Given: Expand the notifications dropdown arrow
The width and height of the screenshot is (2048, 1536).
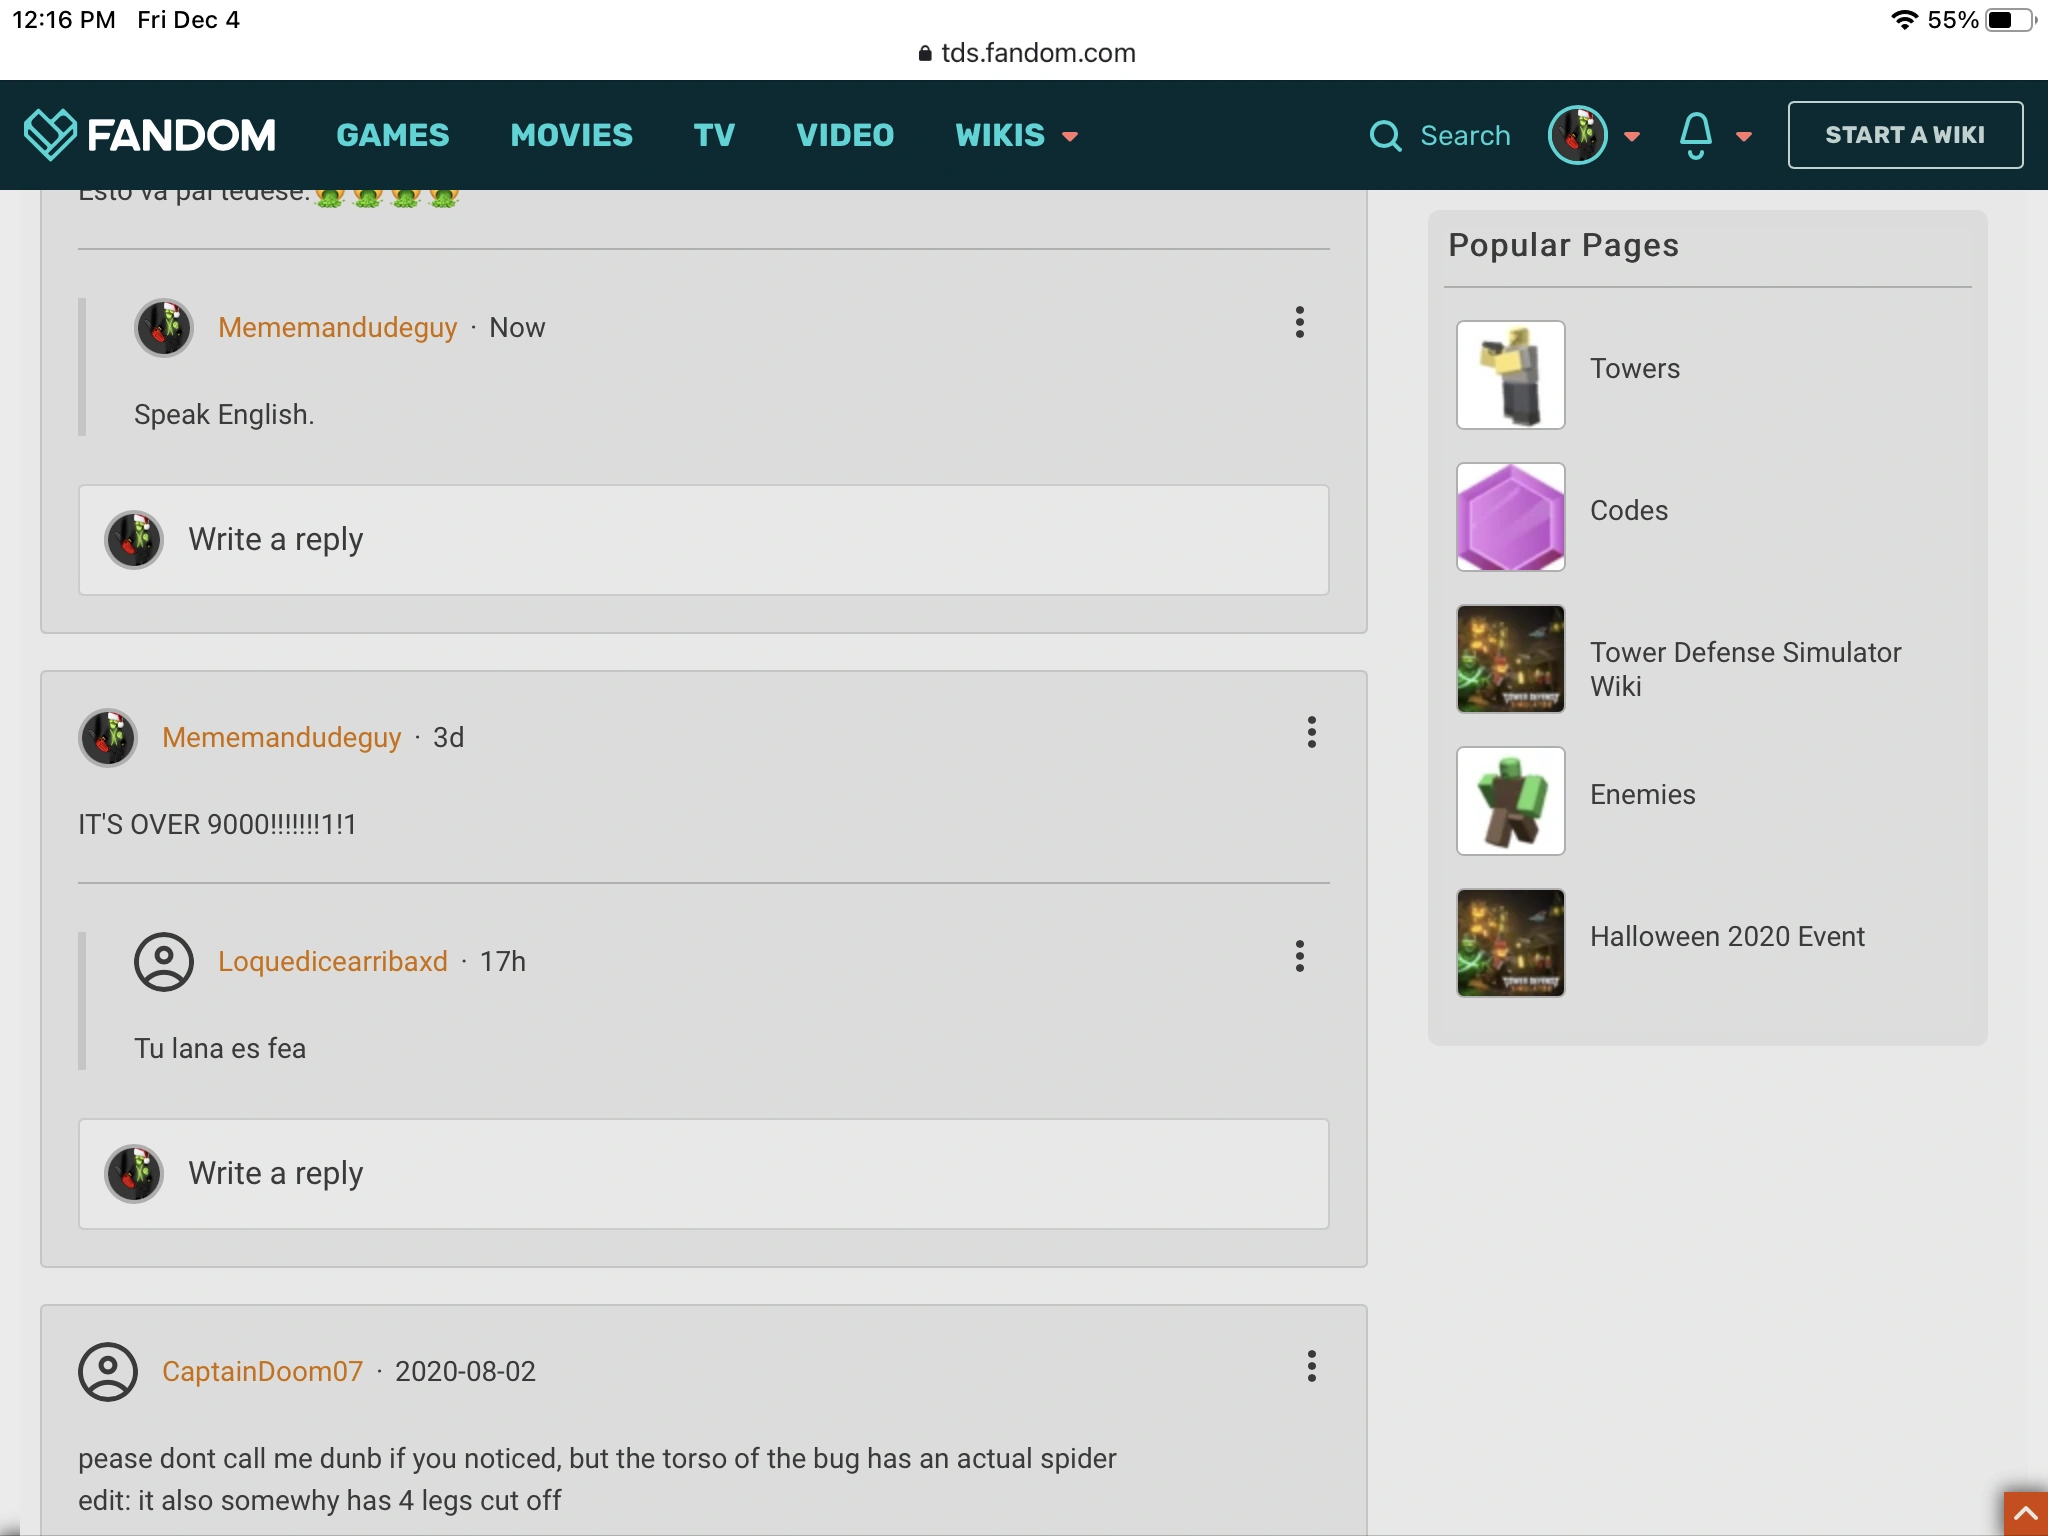Looking at the screenshot, I should pyautogui.click(x=1744, y=136).
